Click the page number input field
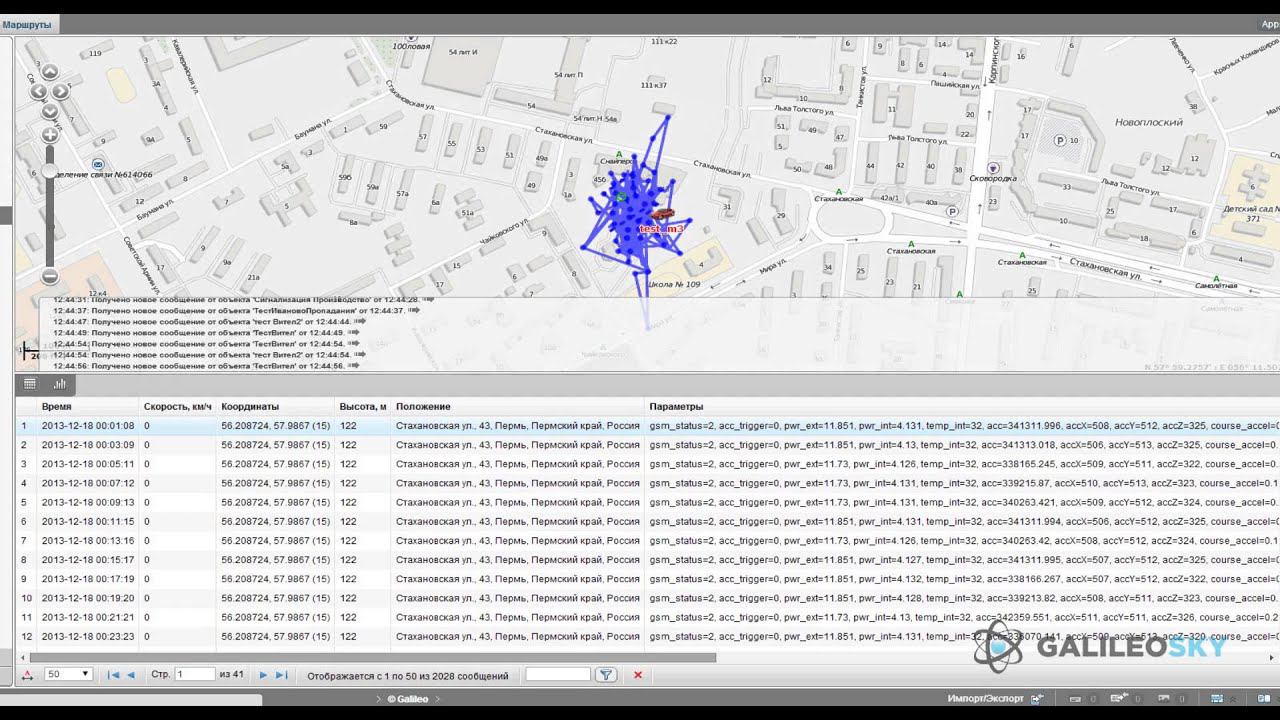This screenshot has height=720, width=1280. tap(195, 675)
